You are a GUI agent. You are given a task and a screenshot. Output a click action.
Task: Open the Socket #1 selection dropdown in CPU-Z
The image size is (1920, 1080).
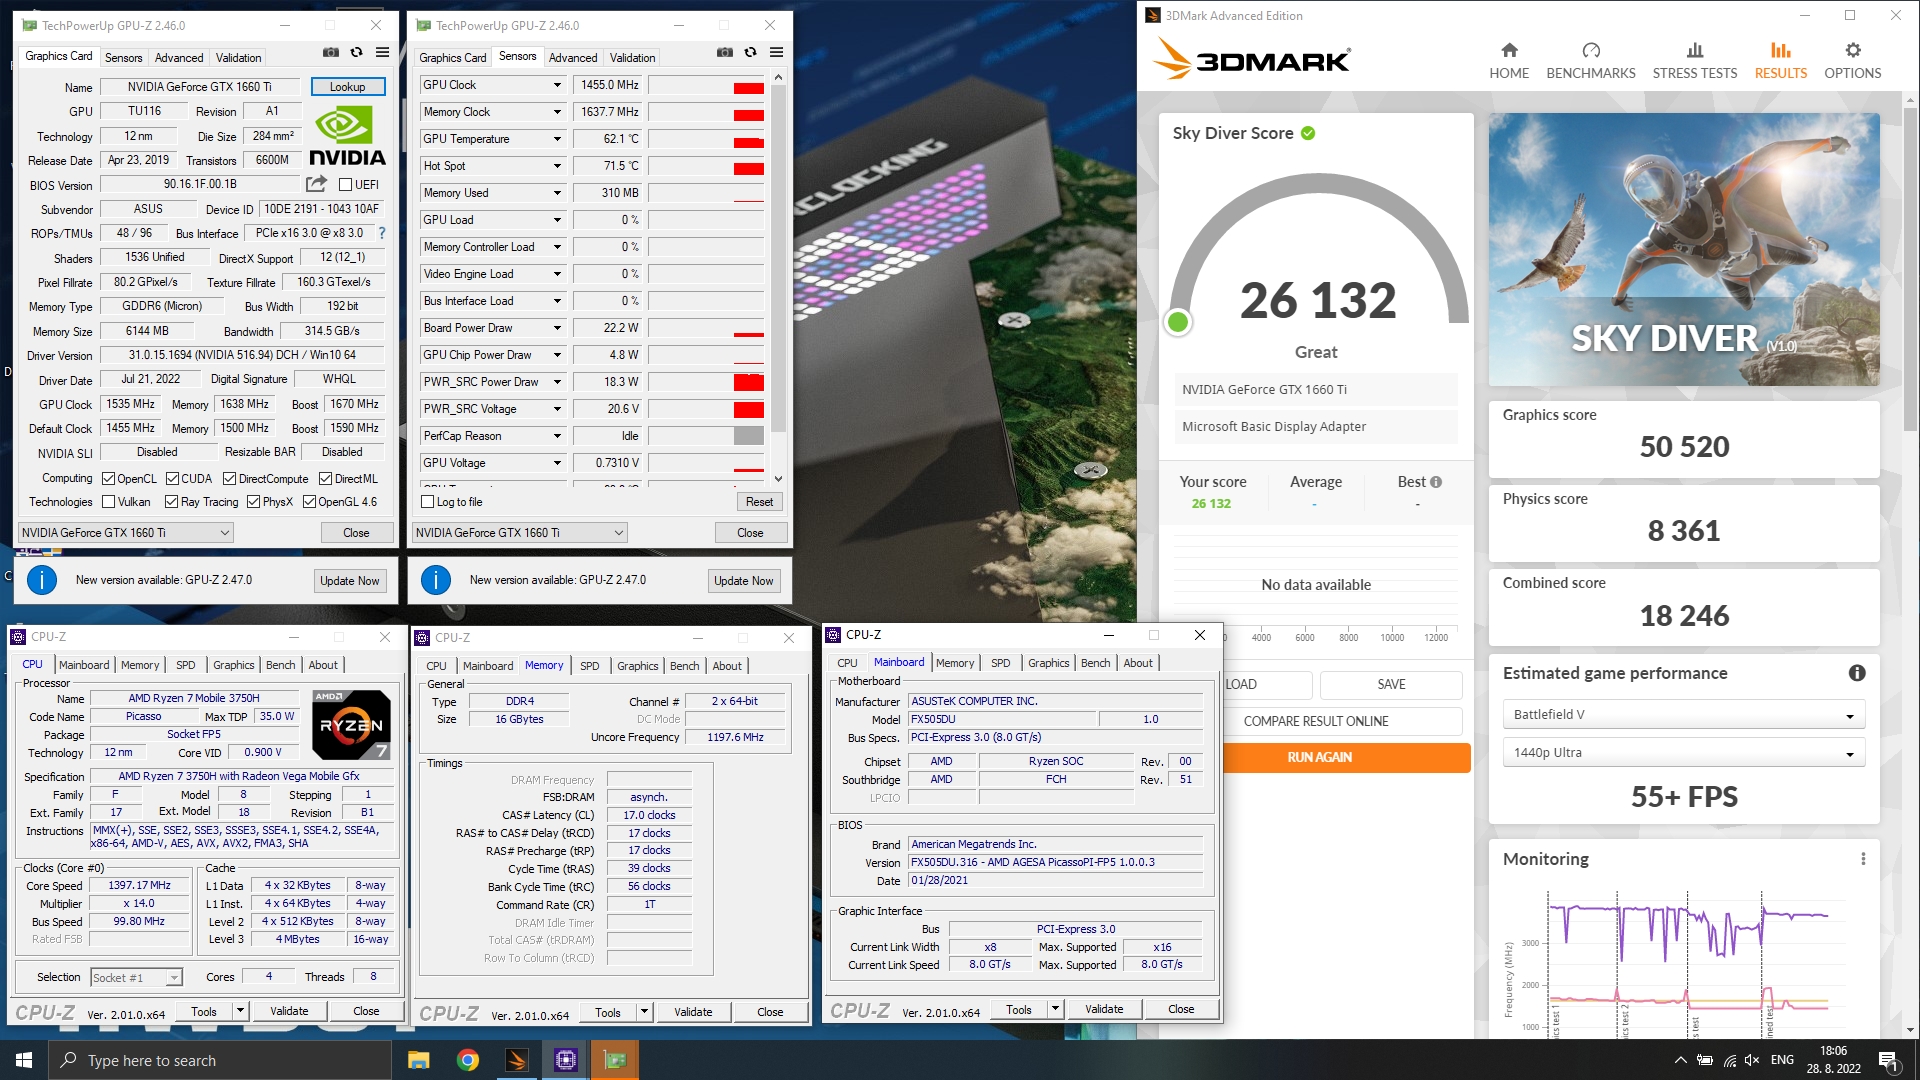tap(136, 978)
